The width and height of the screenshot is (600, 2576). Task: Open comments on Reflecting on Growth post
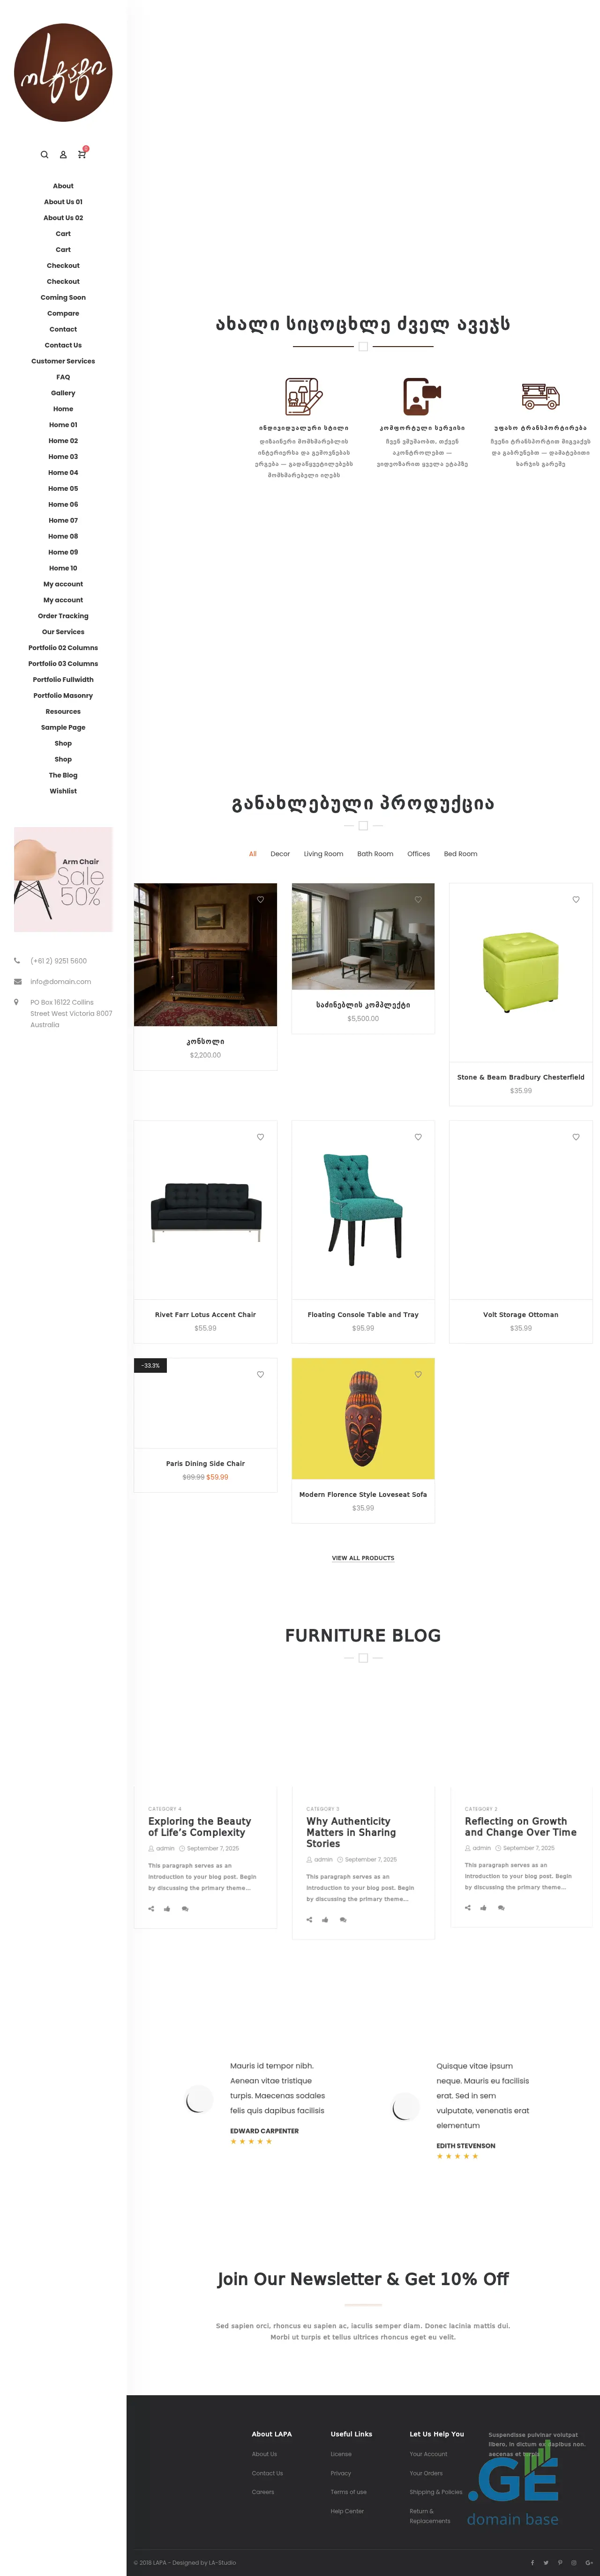[501, 1907]
